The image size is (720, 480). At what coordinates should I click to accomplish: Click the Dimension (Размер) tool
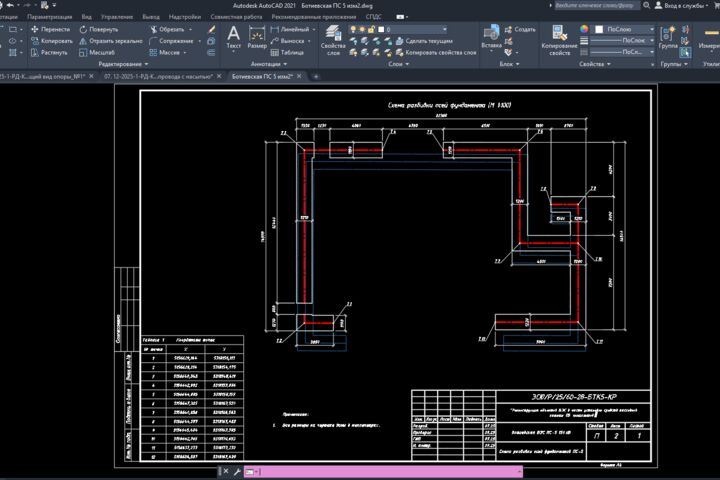pyautogui.click(x=257, y=38)
